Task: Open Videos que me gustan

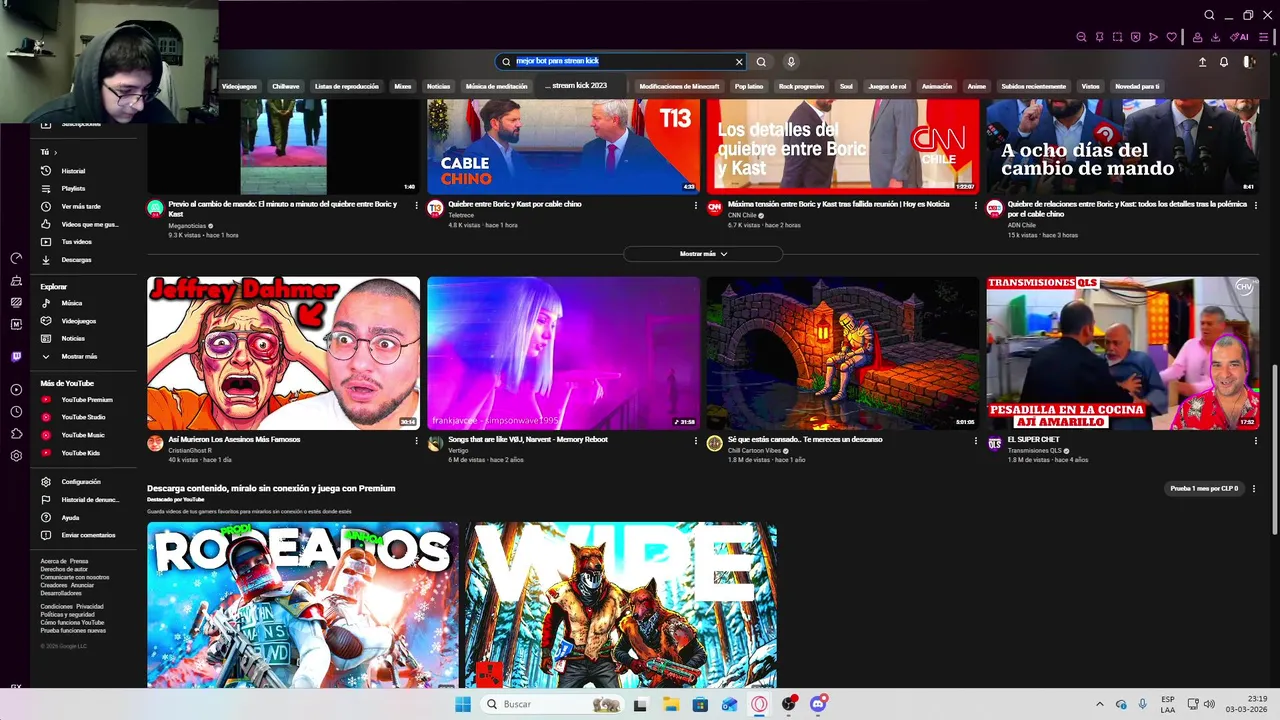Action: coord(89,224)
